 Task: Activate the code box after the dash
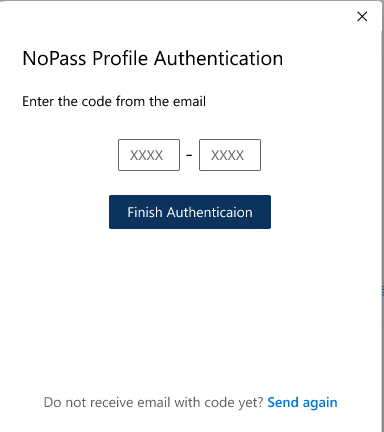[230, 155]
